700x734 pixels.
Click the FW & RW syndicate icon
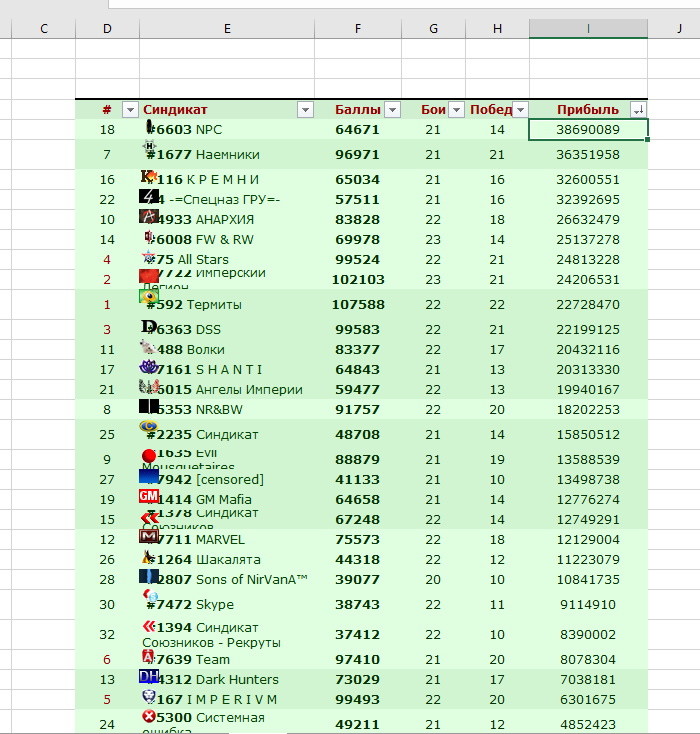click(x=149, y=237)
